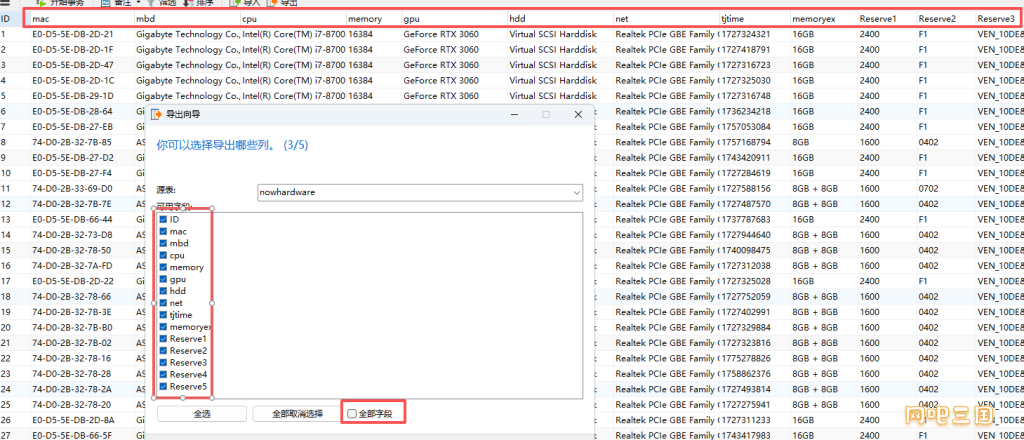This screenshot has width=1024, height=440.
Task: Uncheck the mac field checkbox
Action: pyautogui.click(x=163, y=232)
